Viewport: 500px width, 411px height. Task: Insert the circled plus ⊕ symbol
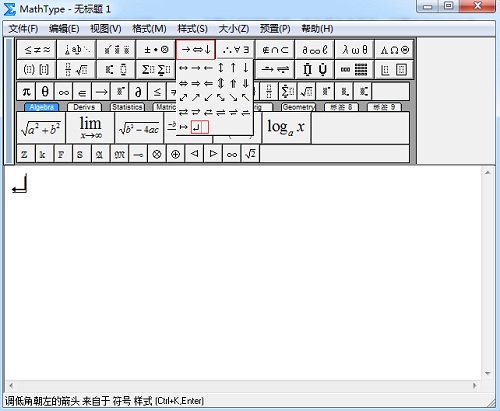pyautogui.click(x=176, y=154)
